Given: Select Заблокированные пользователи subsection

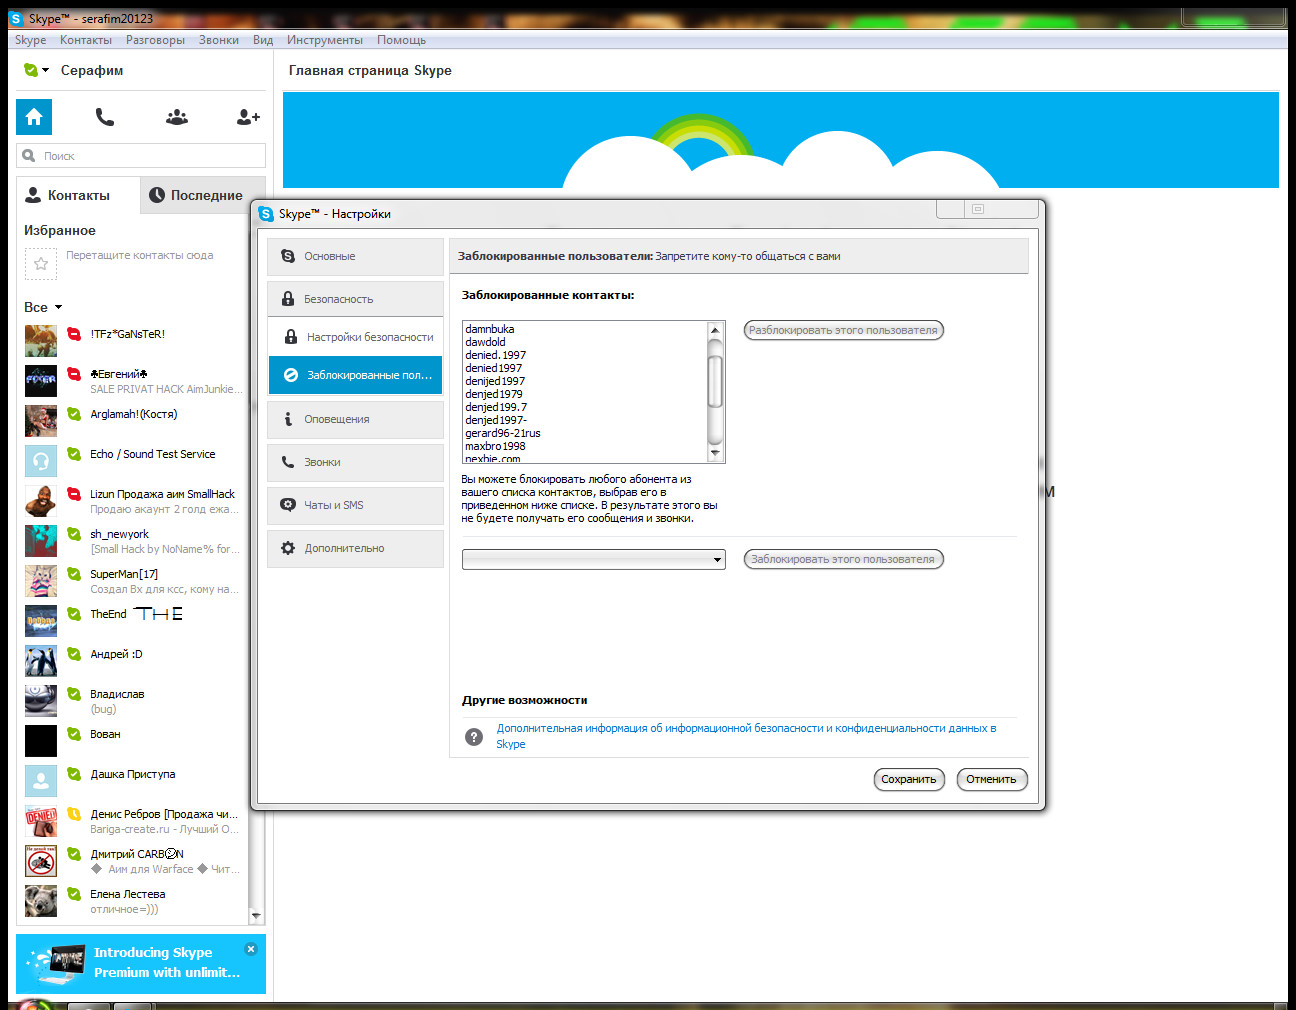Looking at the screenshot, I should [x=355, y=375].
